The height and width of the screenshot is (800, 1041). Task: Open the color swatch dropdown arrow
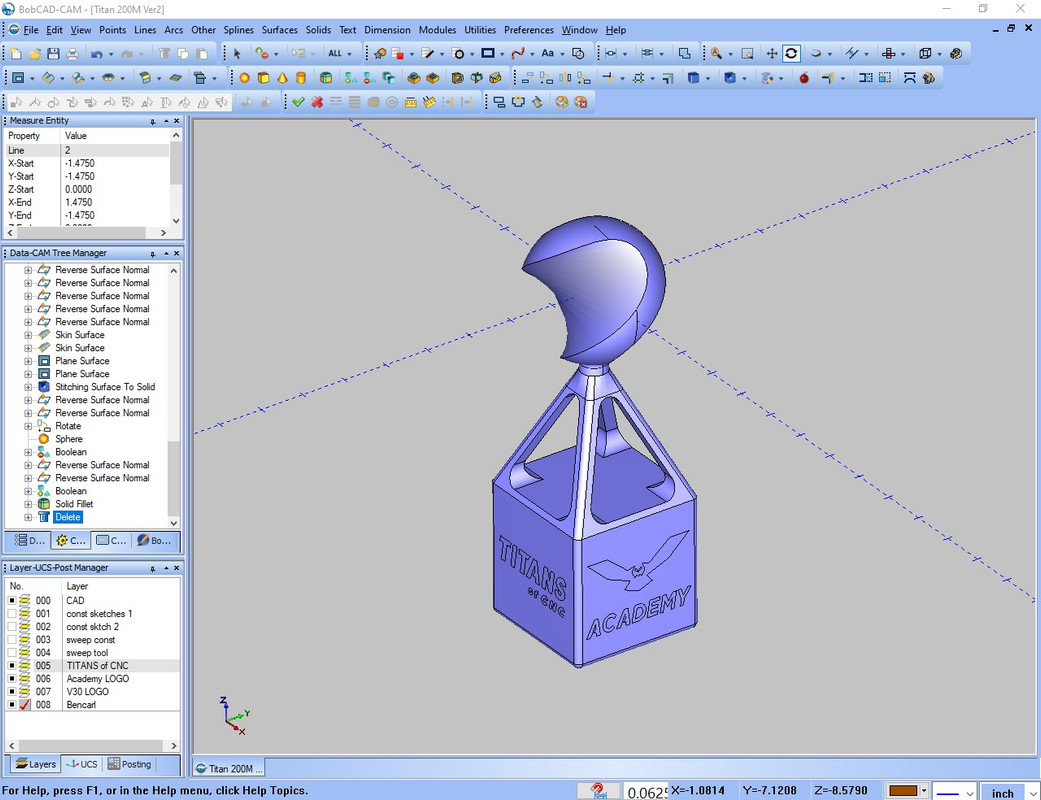[x=923, y=791]
